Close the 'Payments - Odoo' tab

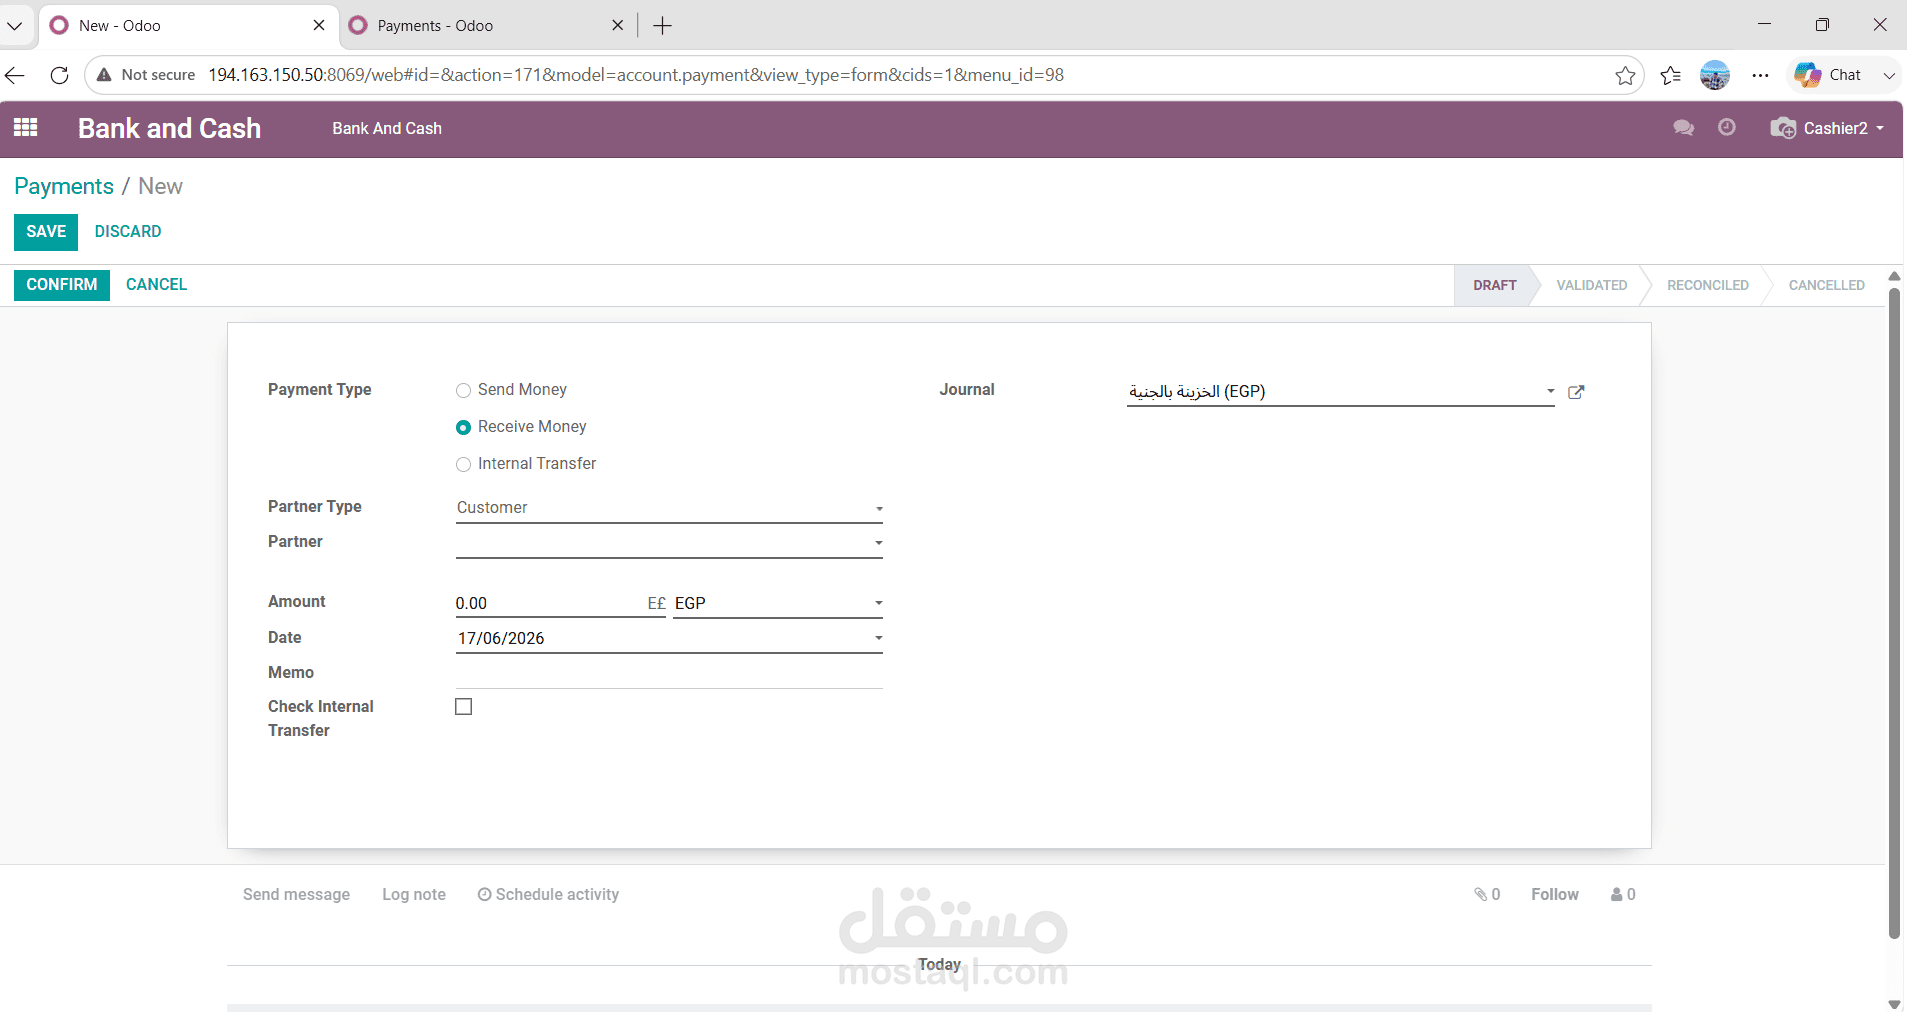[x=618, y=25]
